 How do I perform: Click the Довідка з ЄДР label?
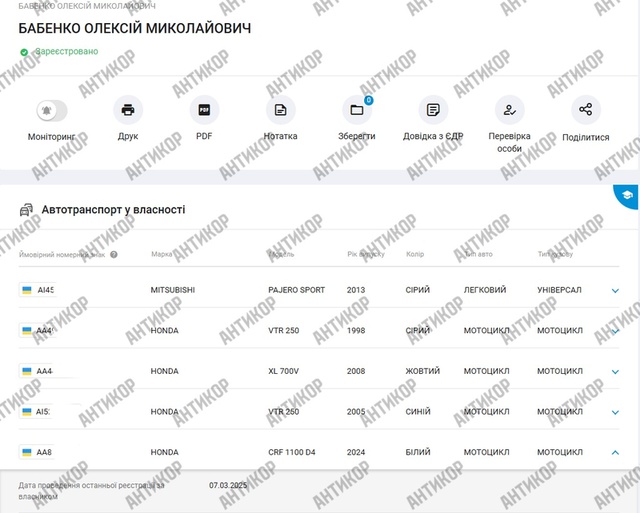(x=433, y=136)
